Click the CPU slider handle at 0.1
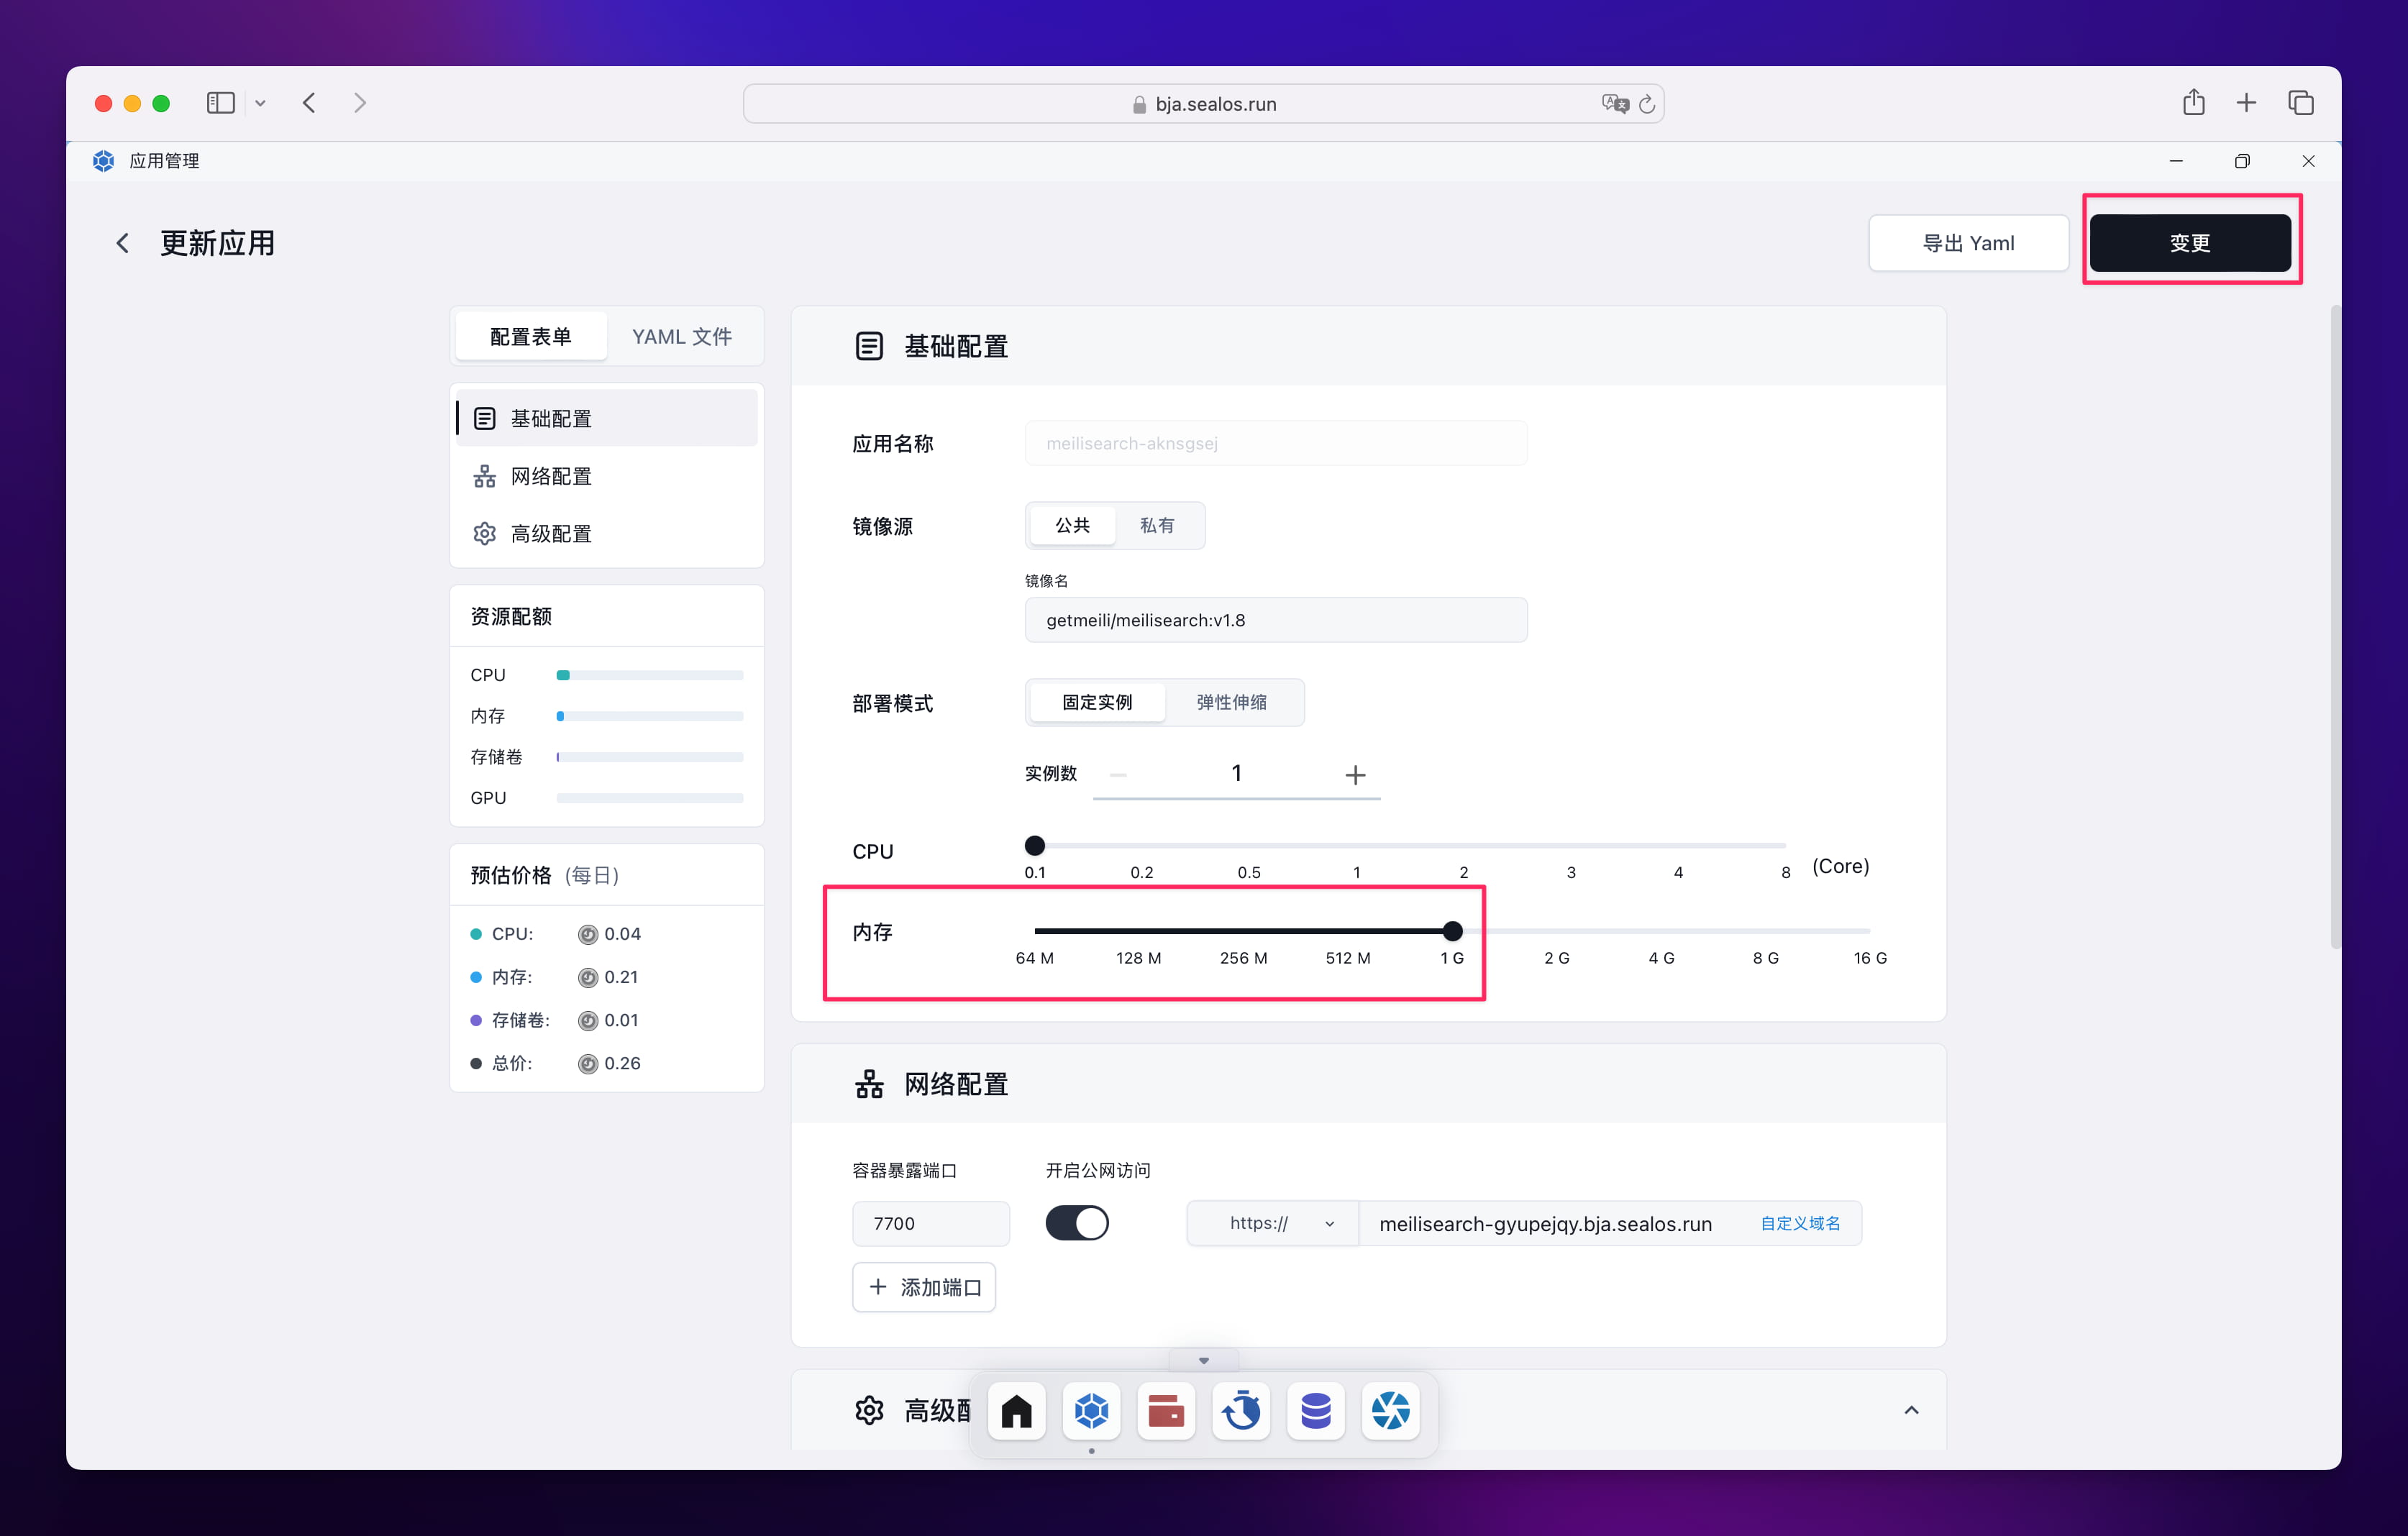Image resolution: width=2408 pixels, height=1536 pixels. click(1035, 846)
